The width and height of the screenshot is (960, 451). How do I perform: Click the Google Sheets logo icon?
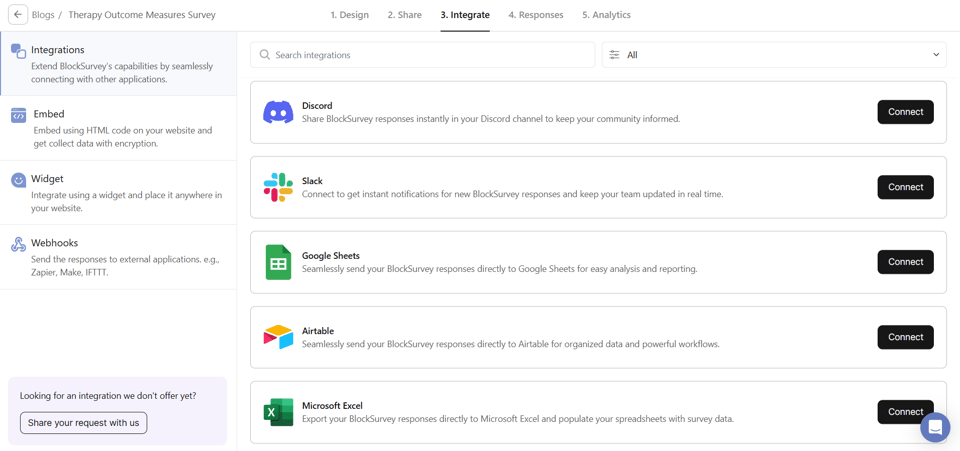278,262
